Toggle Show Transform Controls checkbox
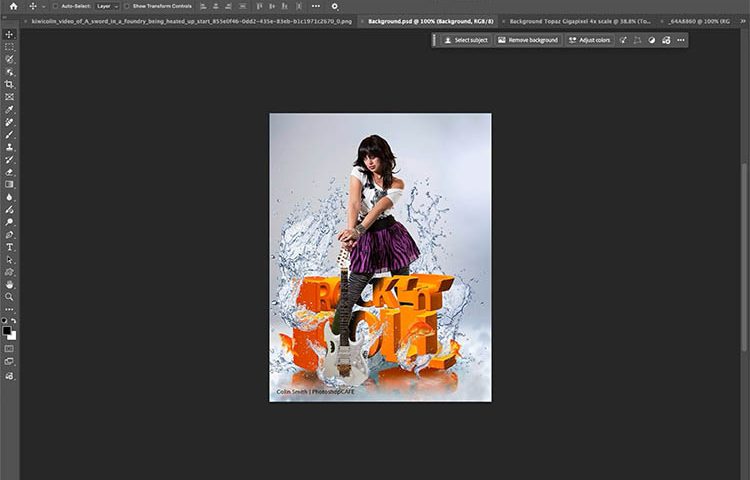Viewport: 750px width, 480px height. pos(128,6)
